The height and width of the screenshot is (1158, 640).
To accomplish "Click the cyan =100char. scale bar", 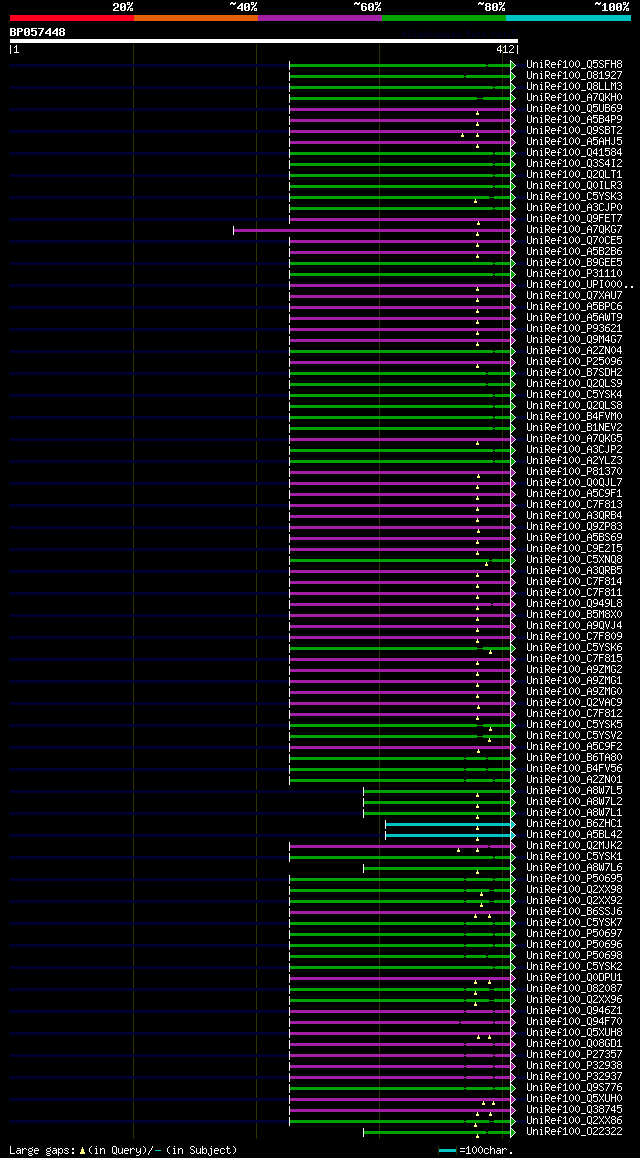I will point(447,1151).
